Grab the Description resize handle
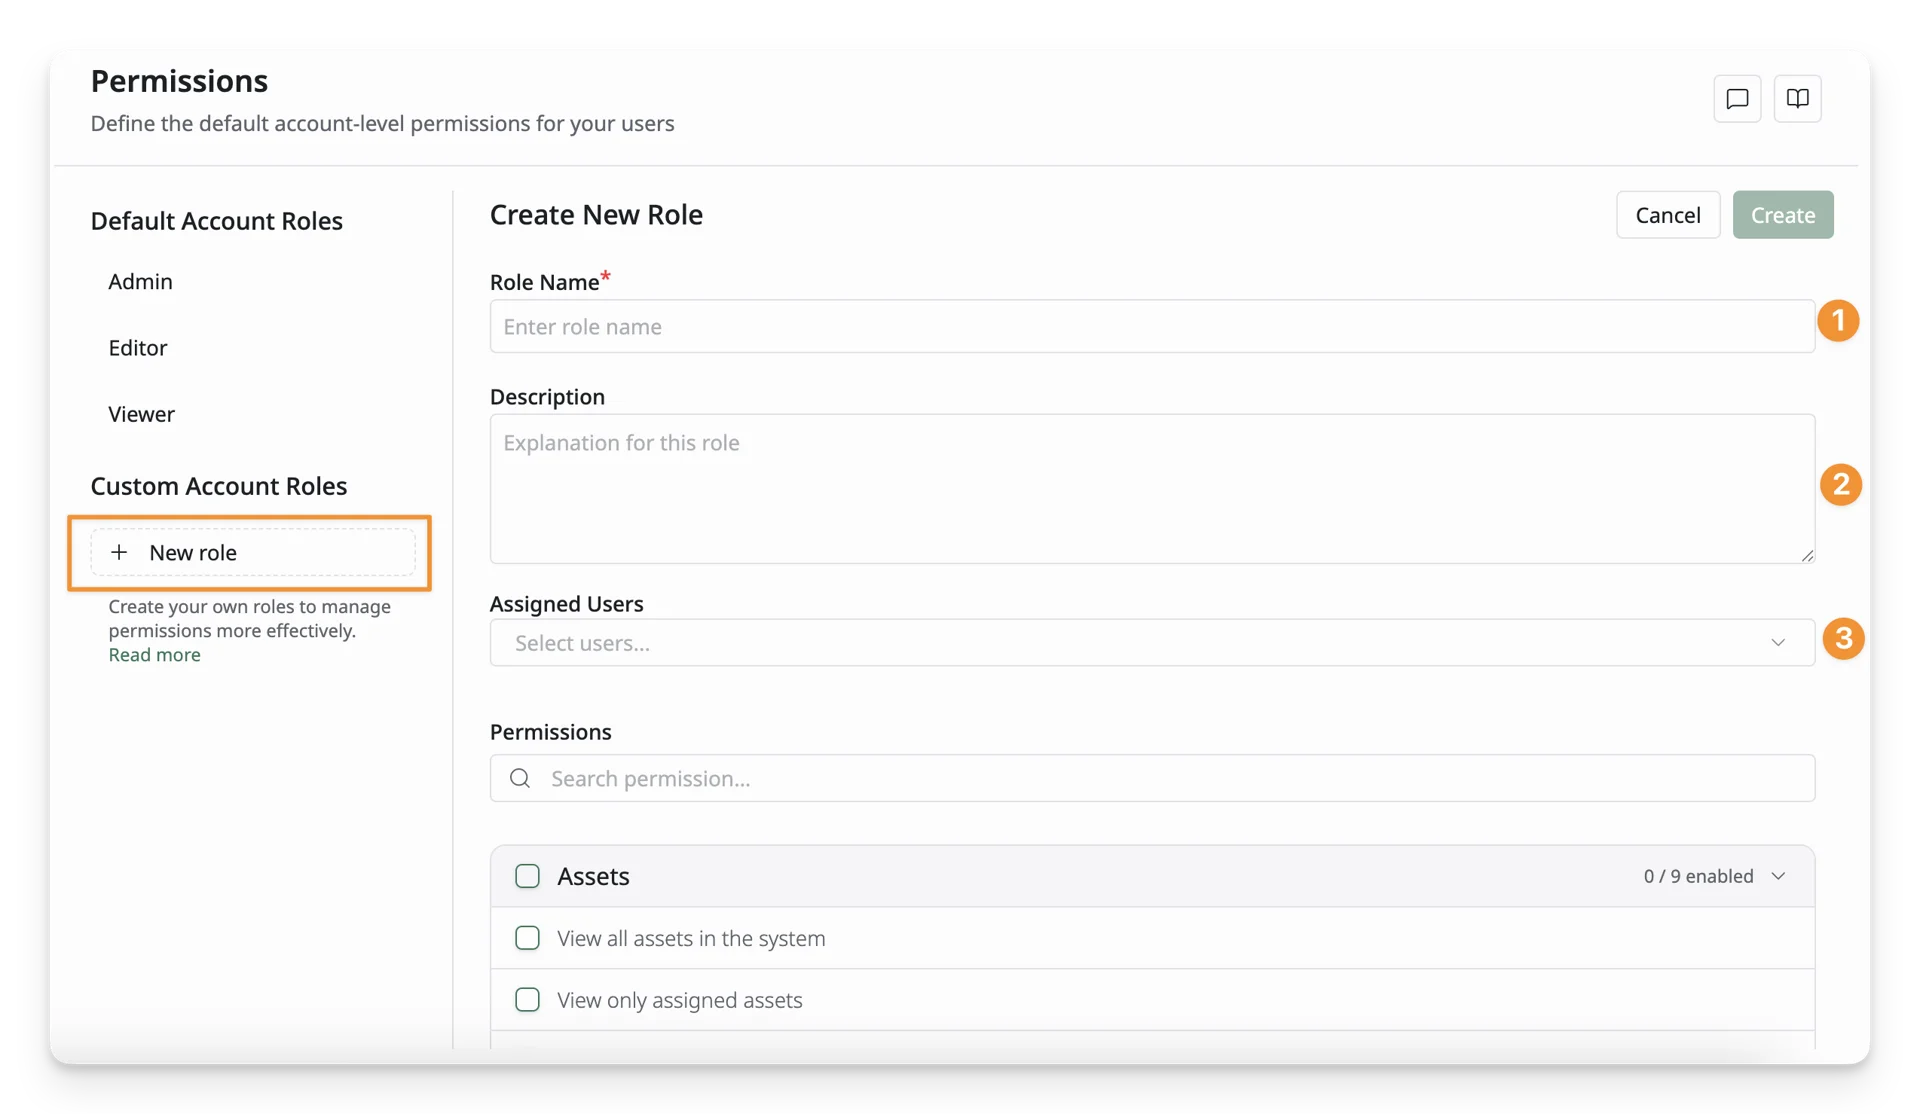This screenshot has width=1920, height=1114. [1807, 555]
